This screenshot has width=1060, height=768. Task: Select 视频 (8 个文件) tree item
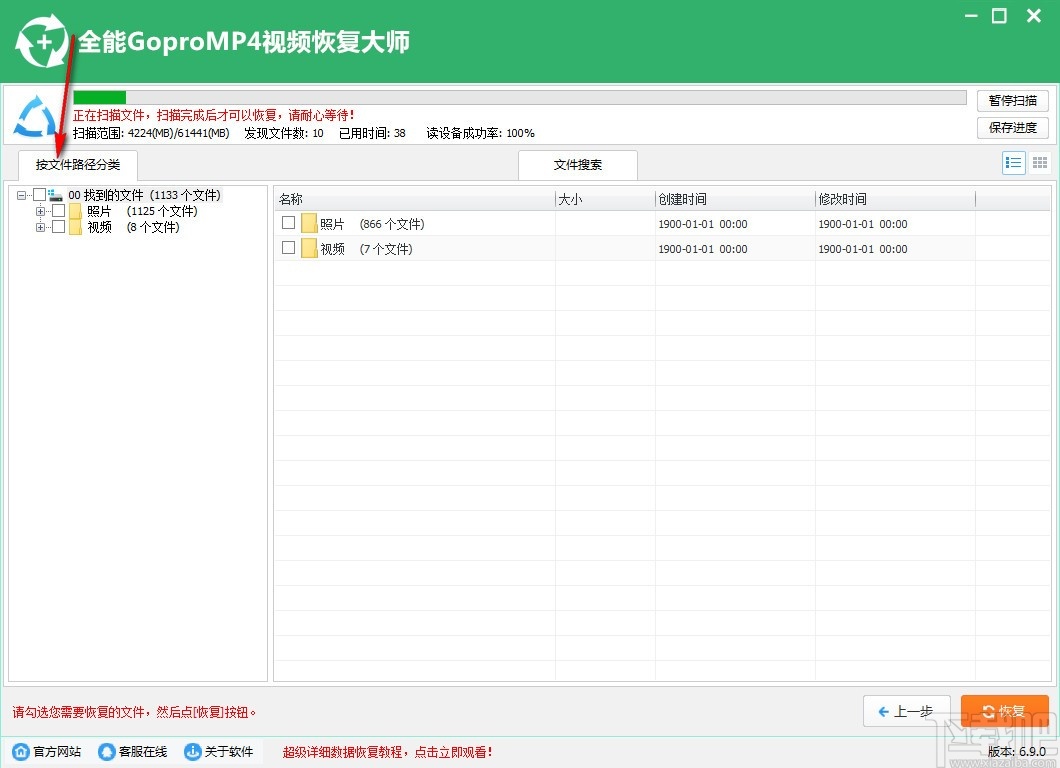tap(133, 227)
